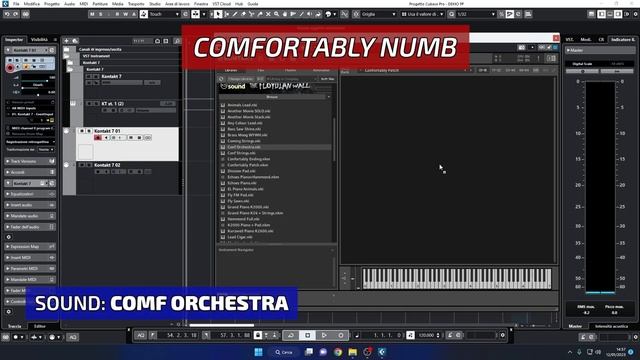This screenshot has width=640, height=360.
Task: Click the Add Track plus icon
Action: tap(67, 41)
